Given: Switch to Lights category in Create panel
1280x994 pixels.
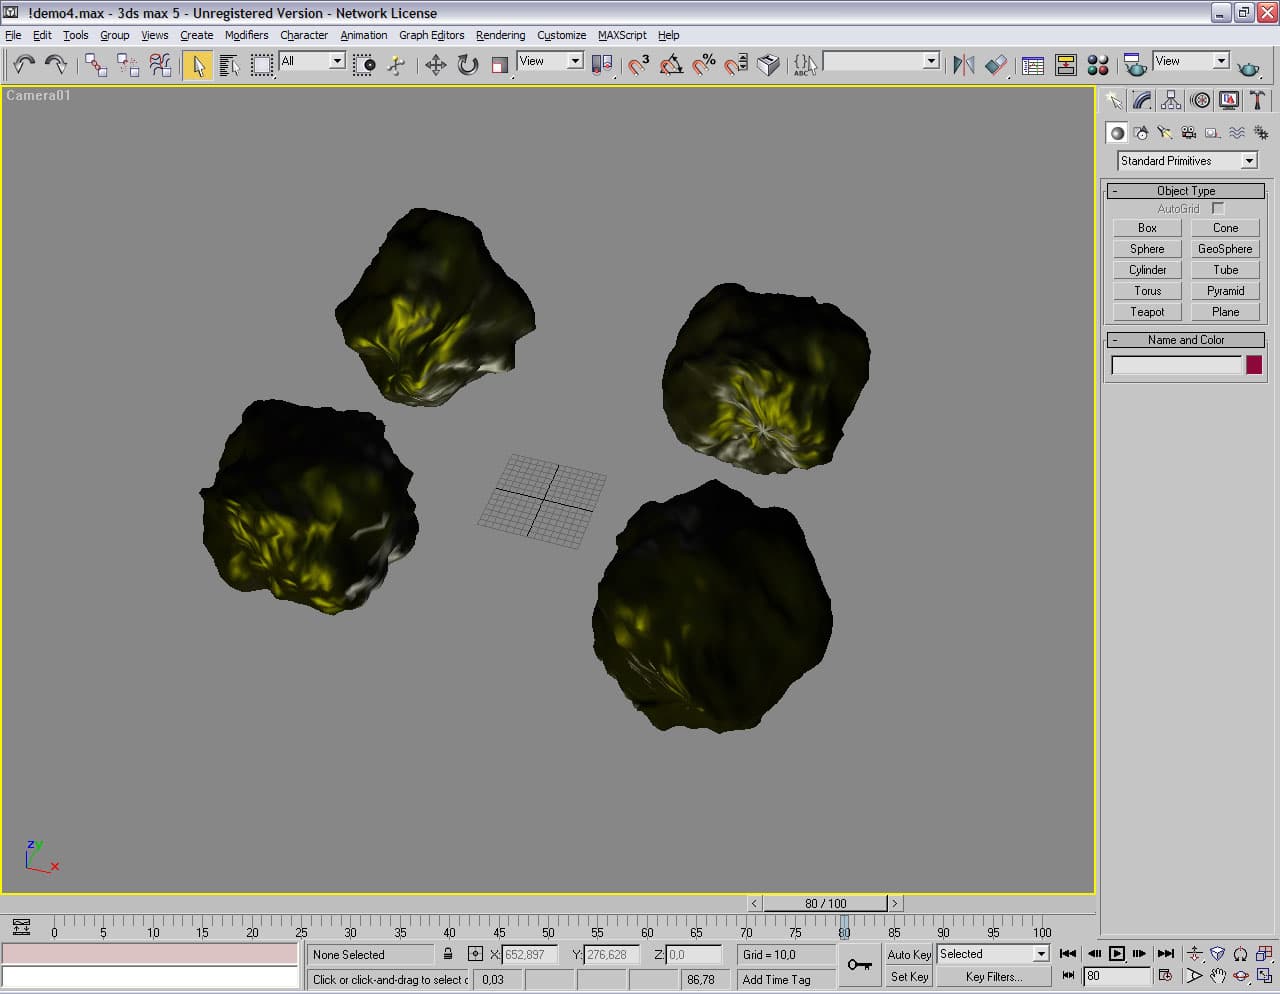Looking at the screenshot, I should pyautogui.click(x=1164, y=132).
